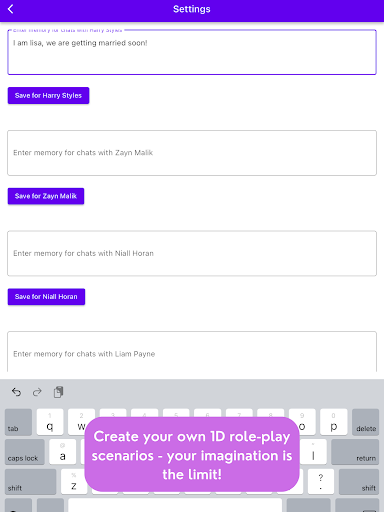Tap the letter a key
The width and height of the screenshot is (384, 512).
pyautogui.click(x=63, y=452)
